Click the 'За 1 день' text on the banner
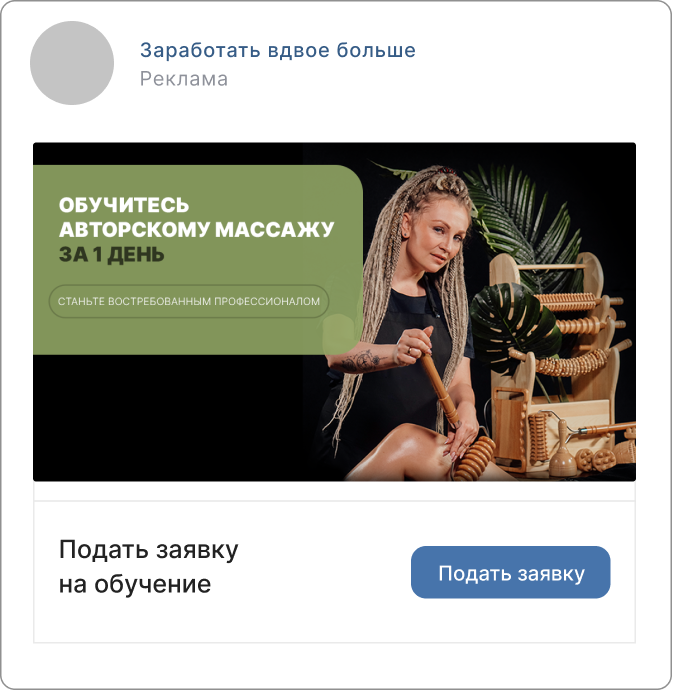673x690 pixels. (111, 255)
